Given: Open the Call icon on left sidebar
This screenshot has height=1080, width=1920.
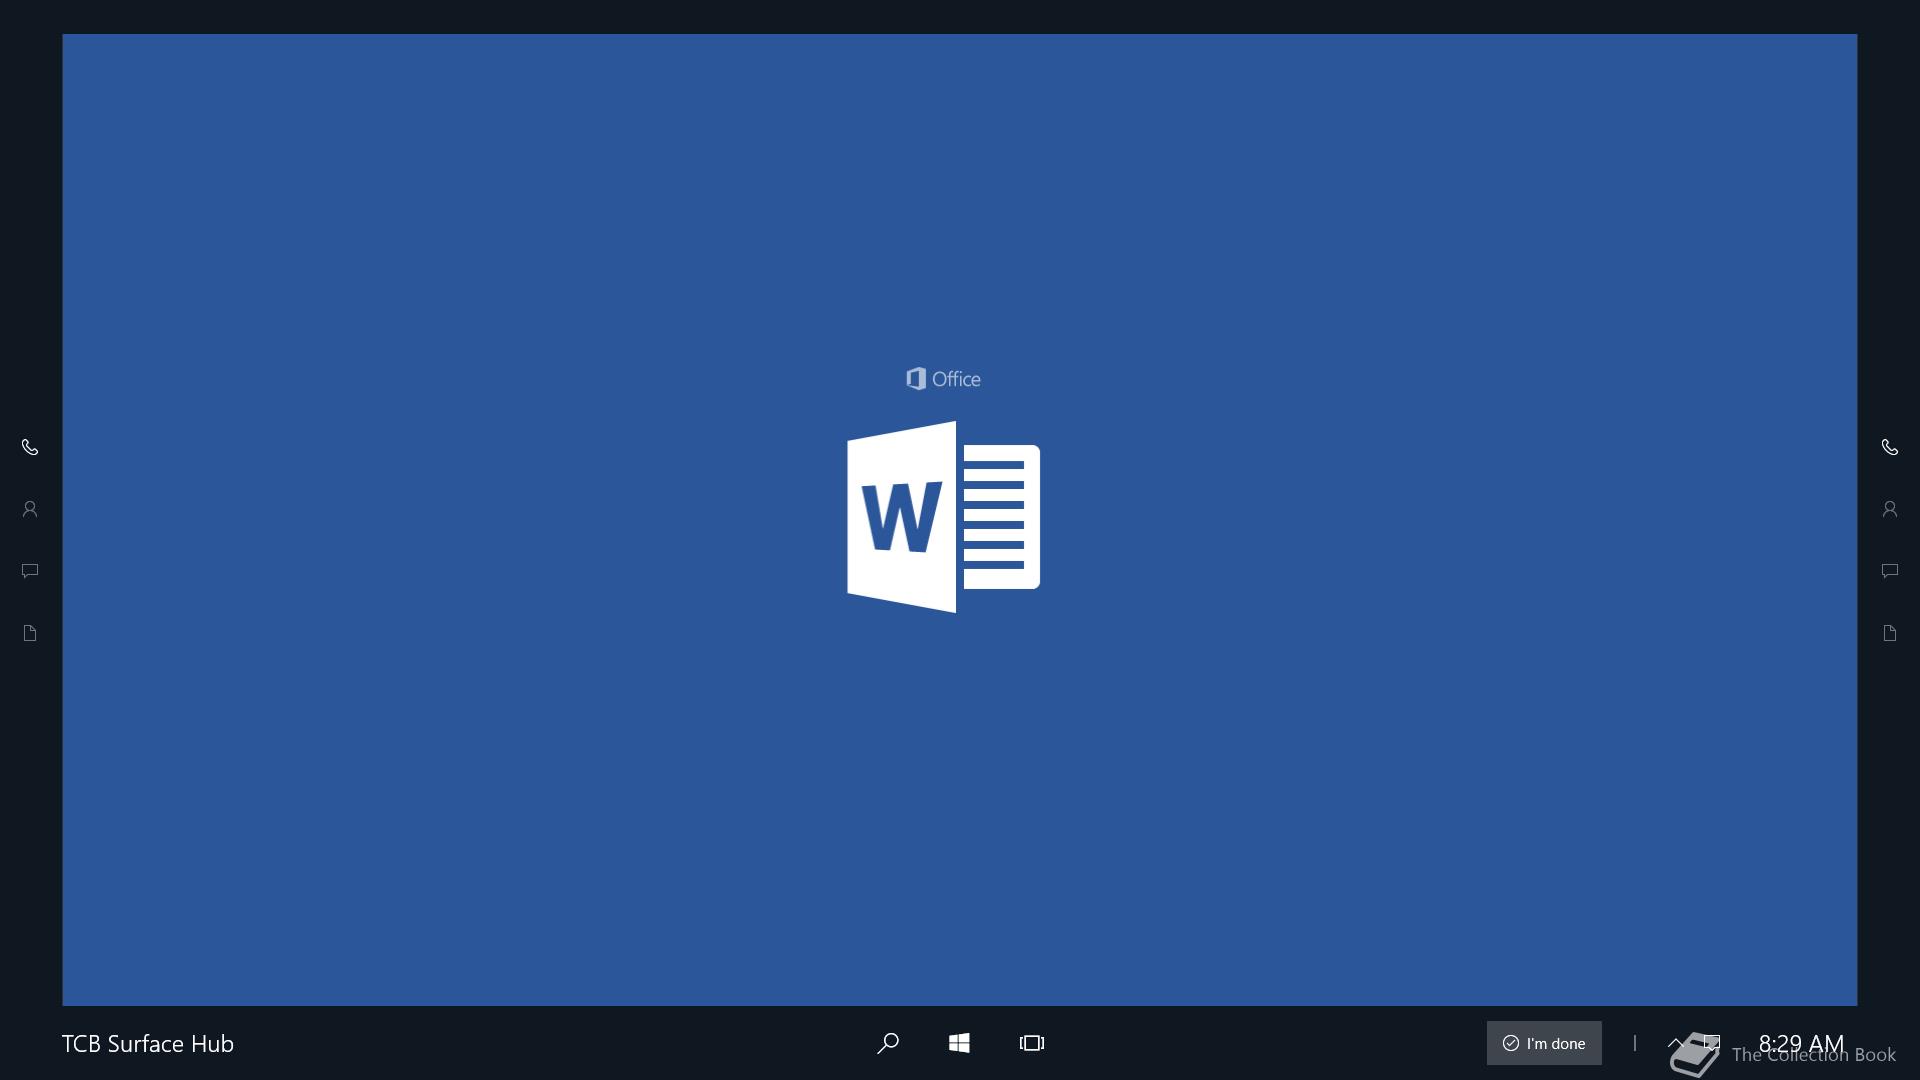Looking at the screenshot, I should pos(30,447).
